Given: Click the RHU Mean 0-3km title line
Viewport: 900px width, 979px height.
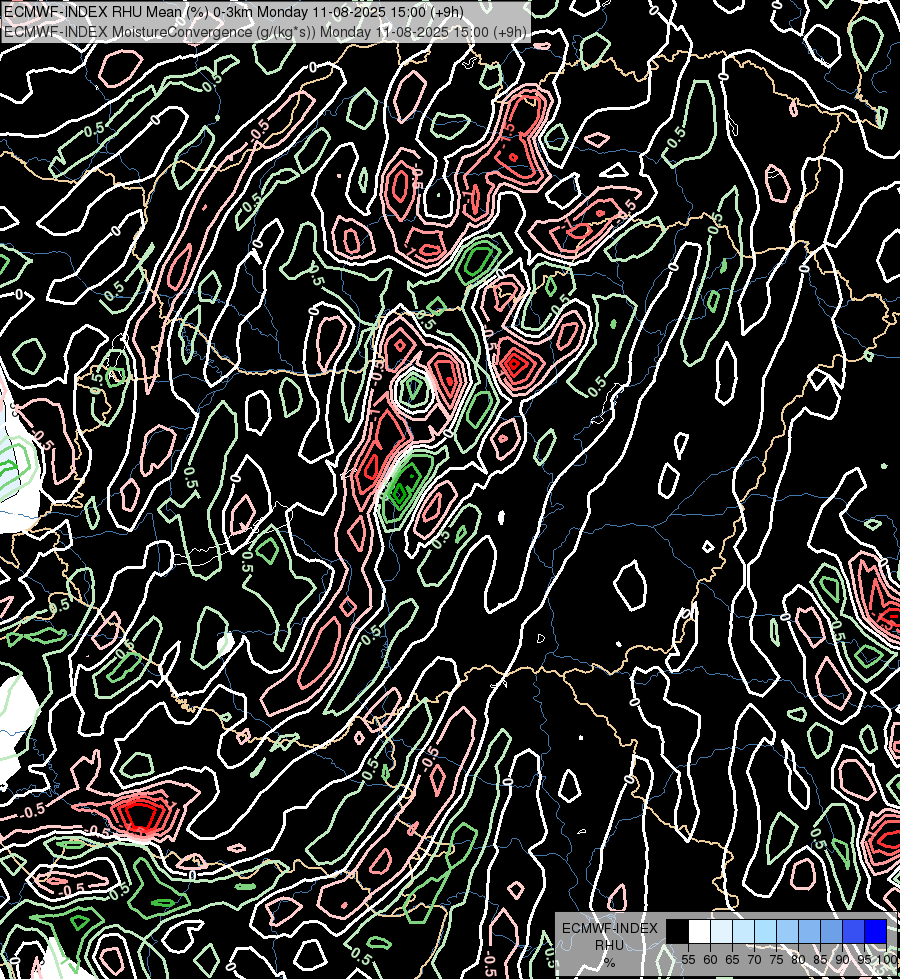Looking at the screenshot, I should click(234, 12).
